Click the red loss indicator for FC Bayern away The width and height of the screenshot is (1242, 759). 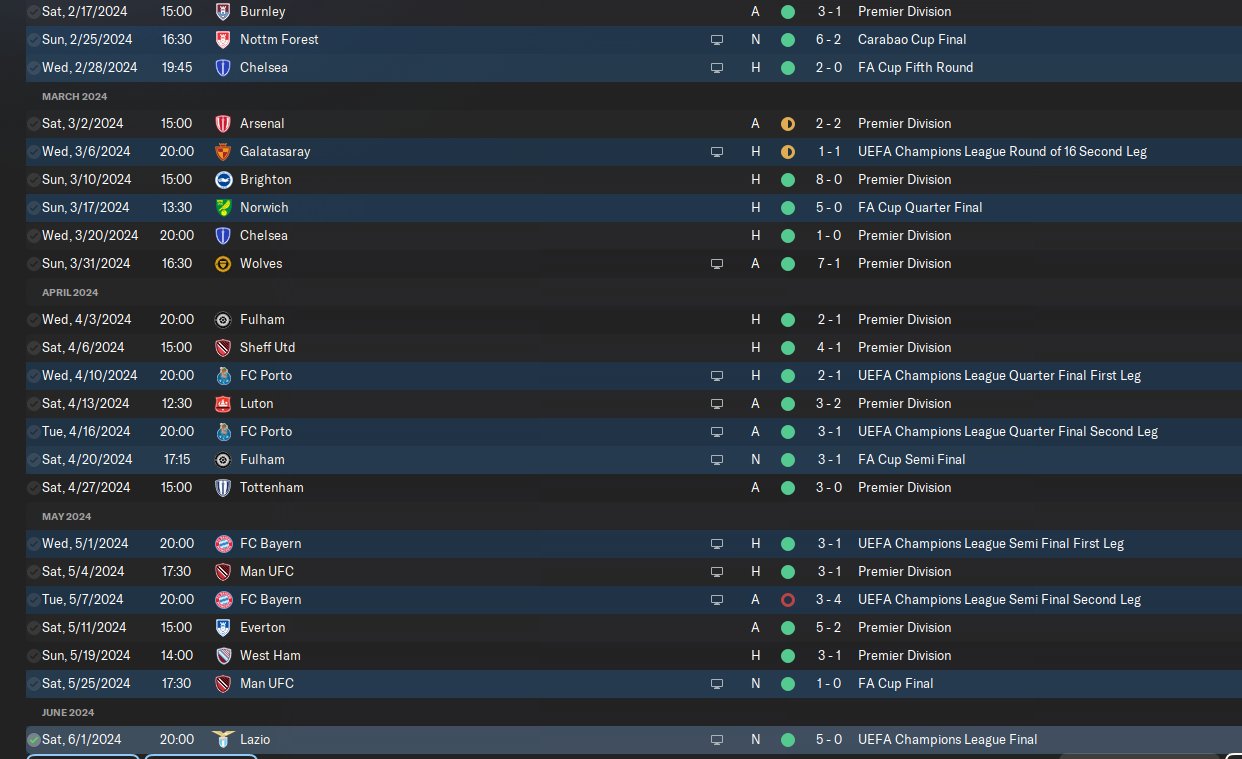[x=788, y=600]
